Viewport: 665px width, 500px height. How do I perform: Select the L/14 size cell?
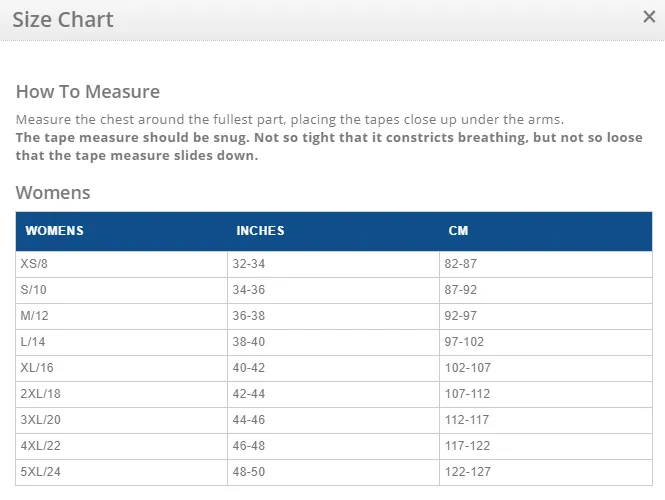pyautogui.click(x=121, y=342)
